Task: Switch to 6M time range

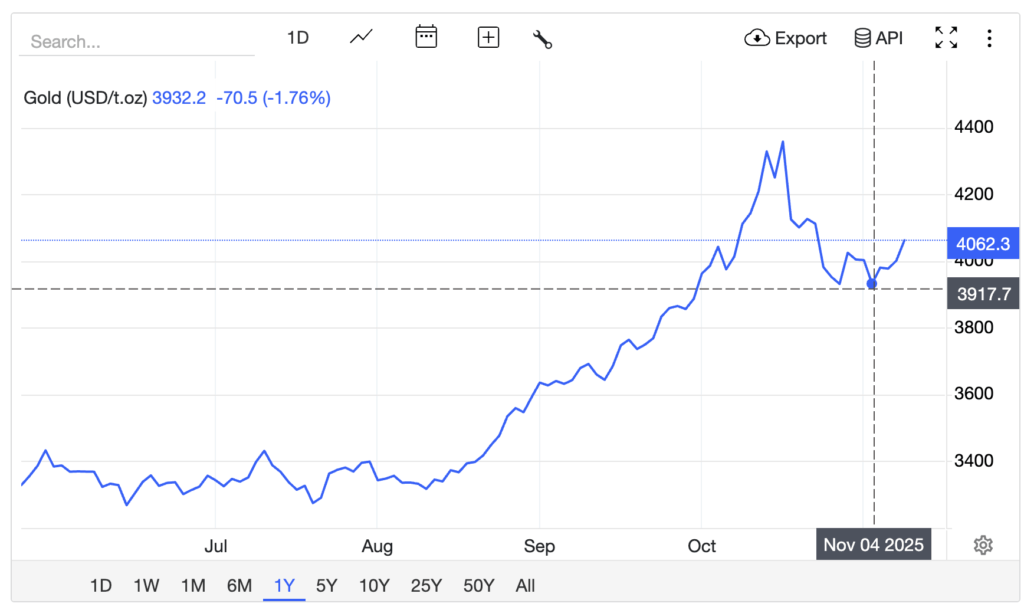Action: tap(239, 586)
